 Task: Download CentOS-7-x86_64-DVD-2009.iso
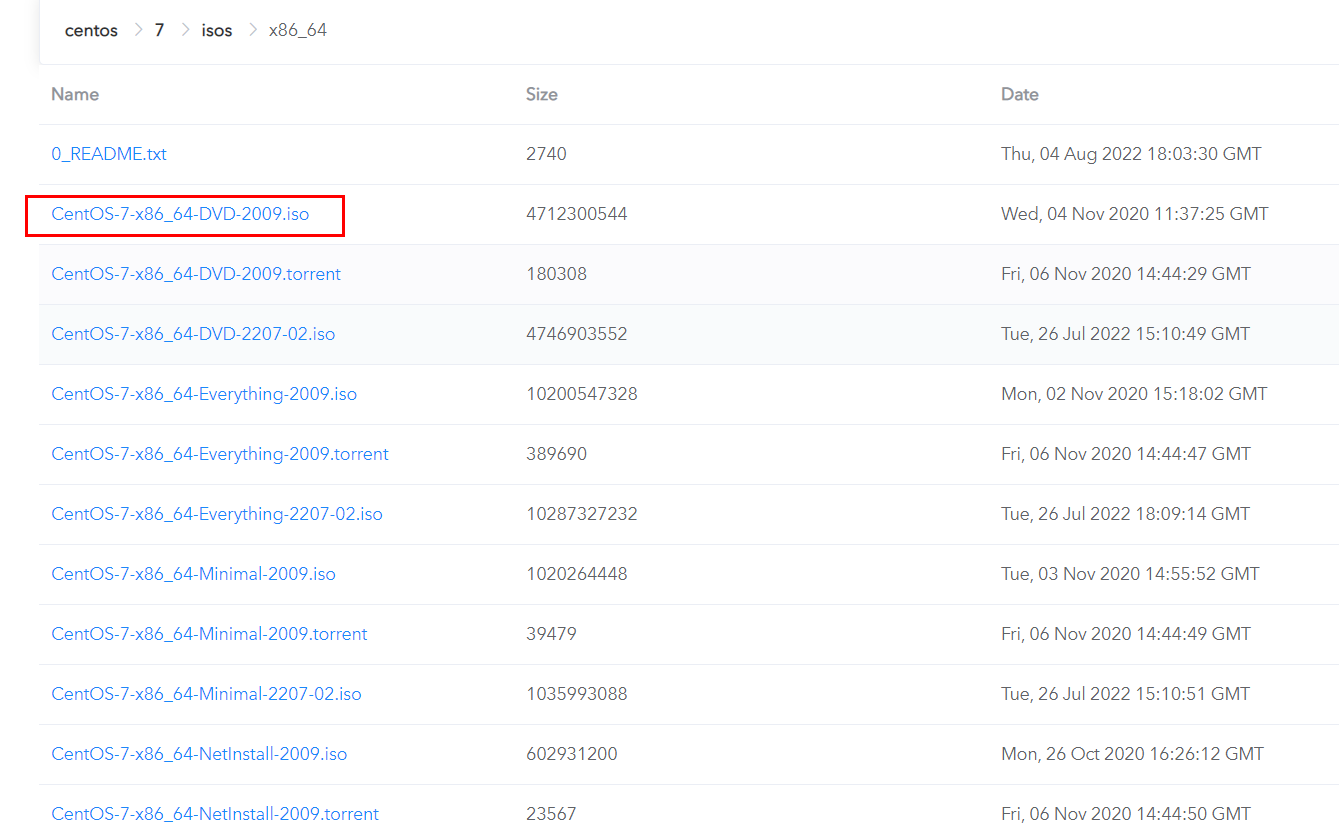pos(180,214)
